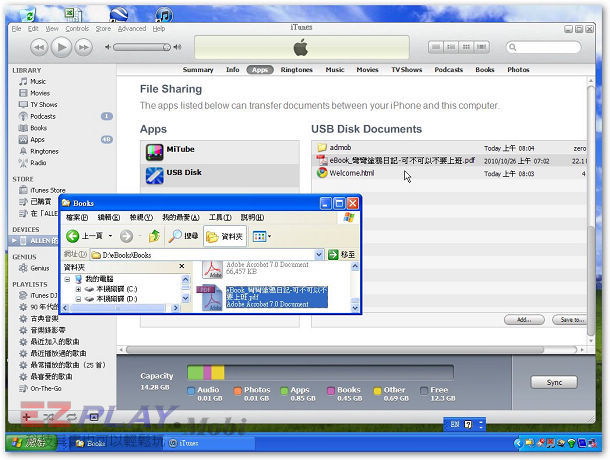
Task: Open the Summary tab
Action: (198, 70)
